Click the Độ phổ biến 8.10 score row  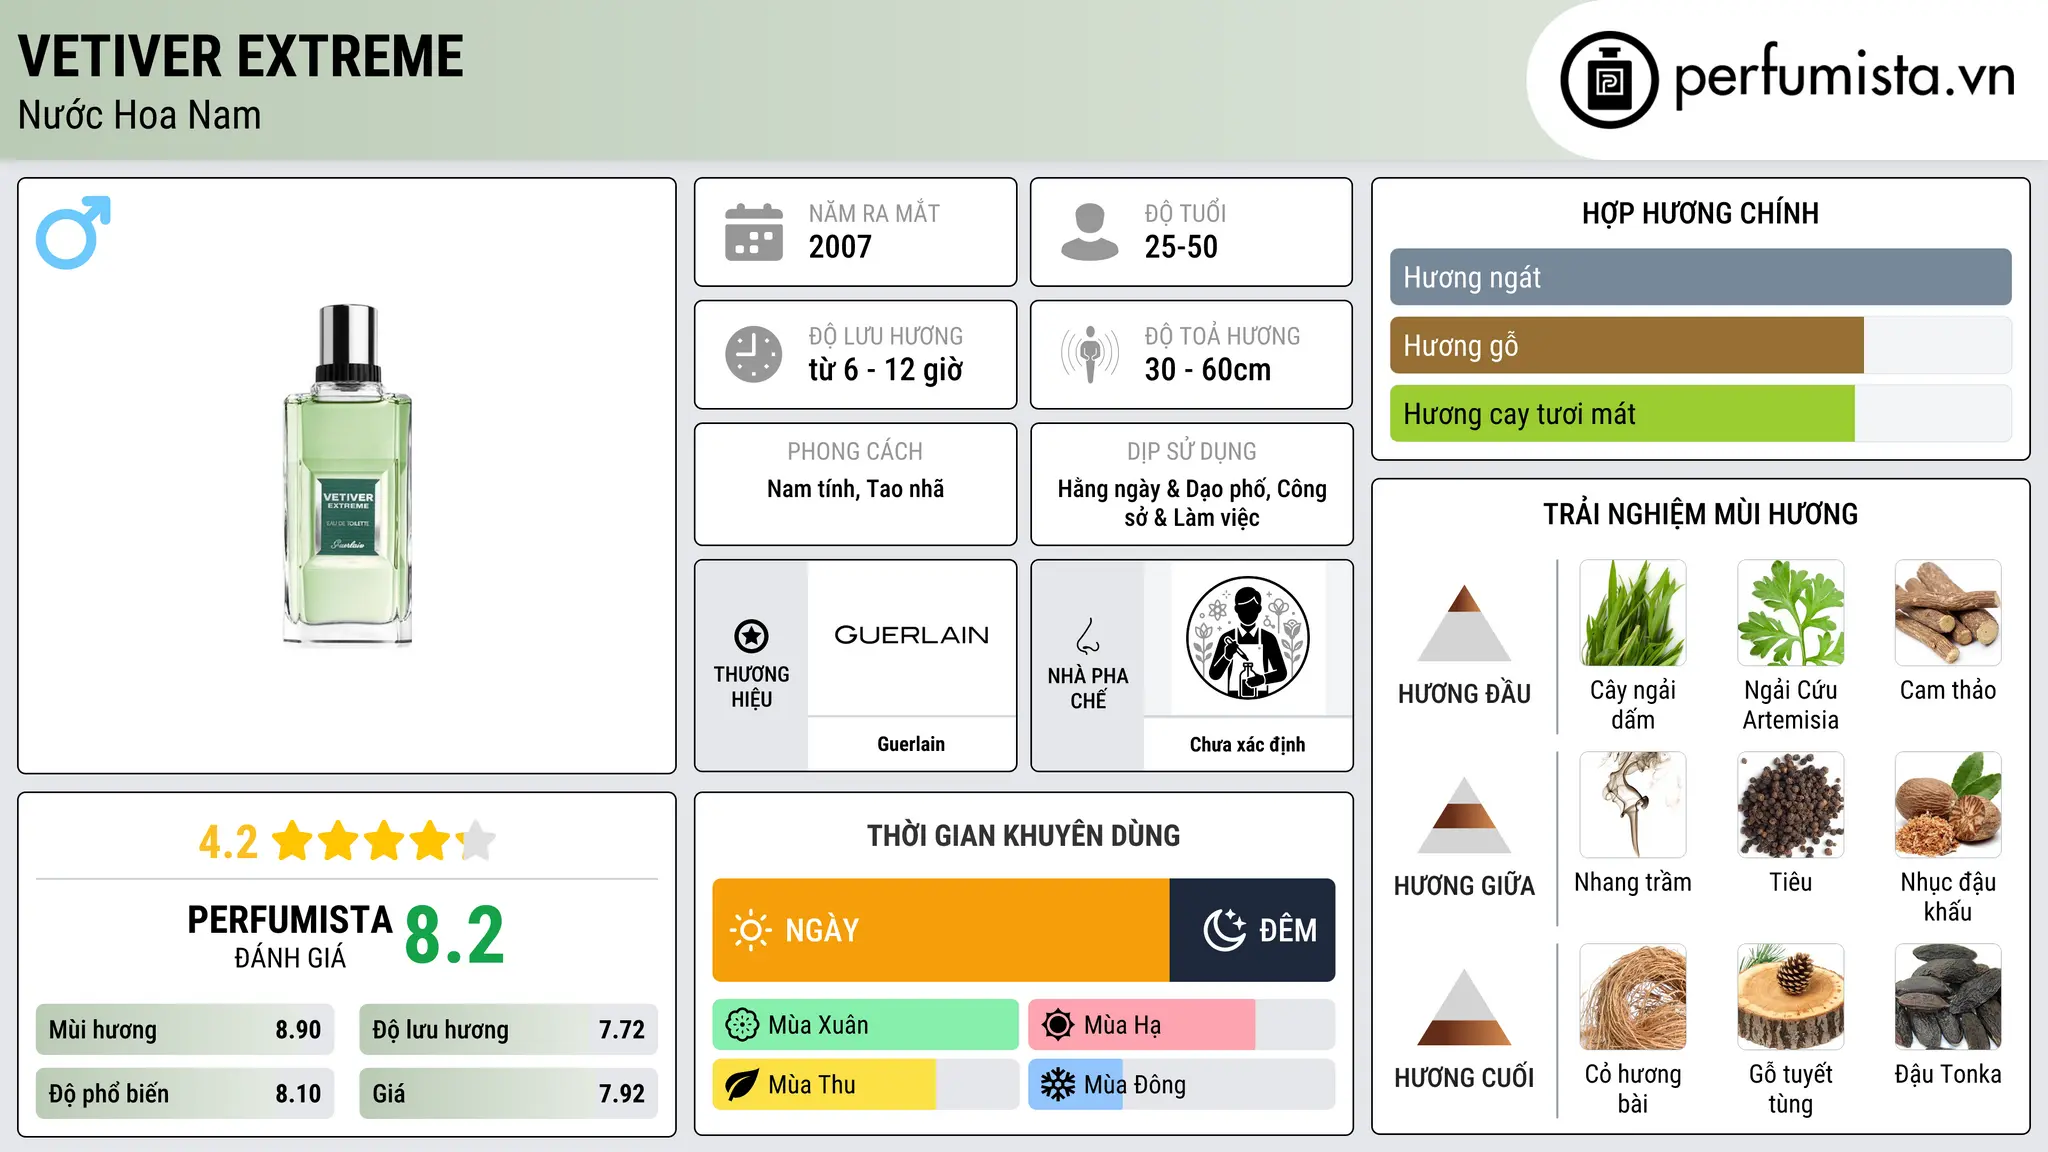click(185, 1093)
